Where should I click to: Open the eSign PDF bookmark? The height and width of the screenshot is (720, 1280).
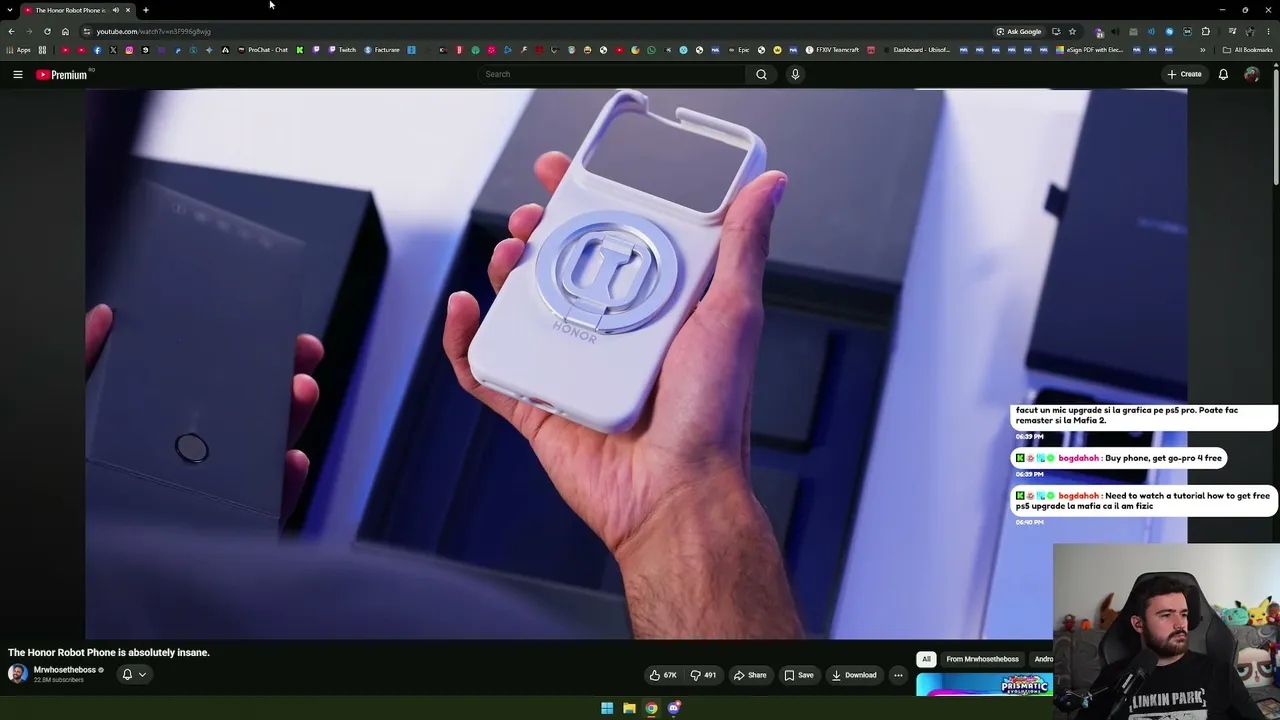coord(1090,50)
